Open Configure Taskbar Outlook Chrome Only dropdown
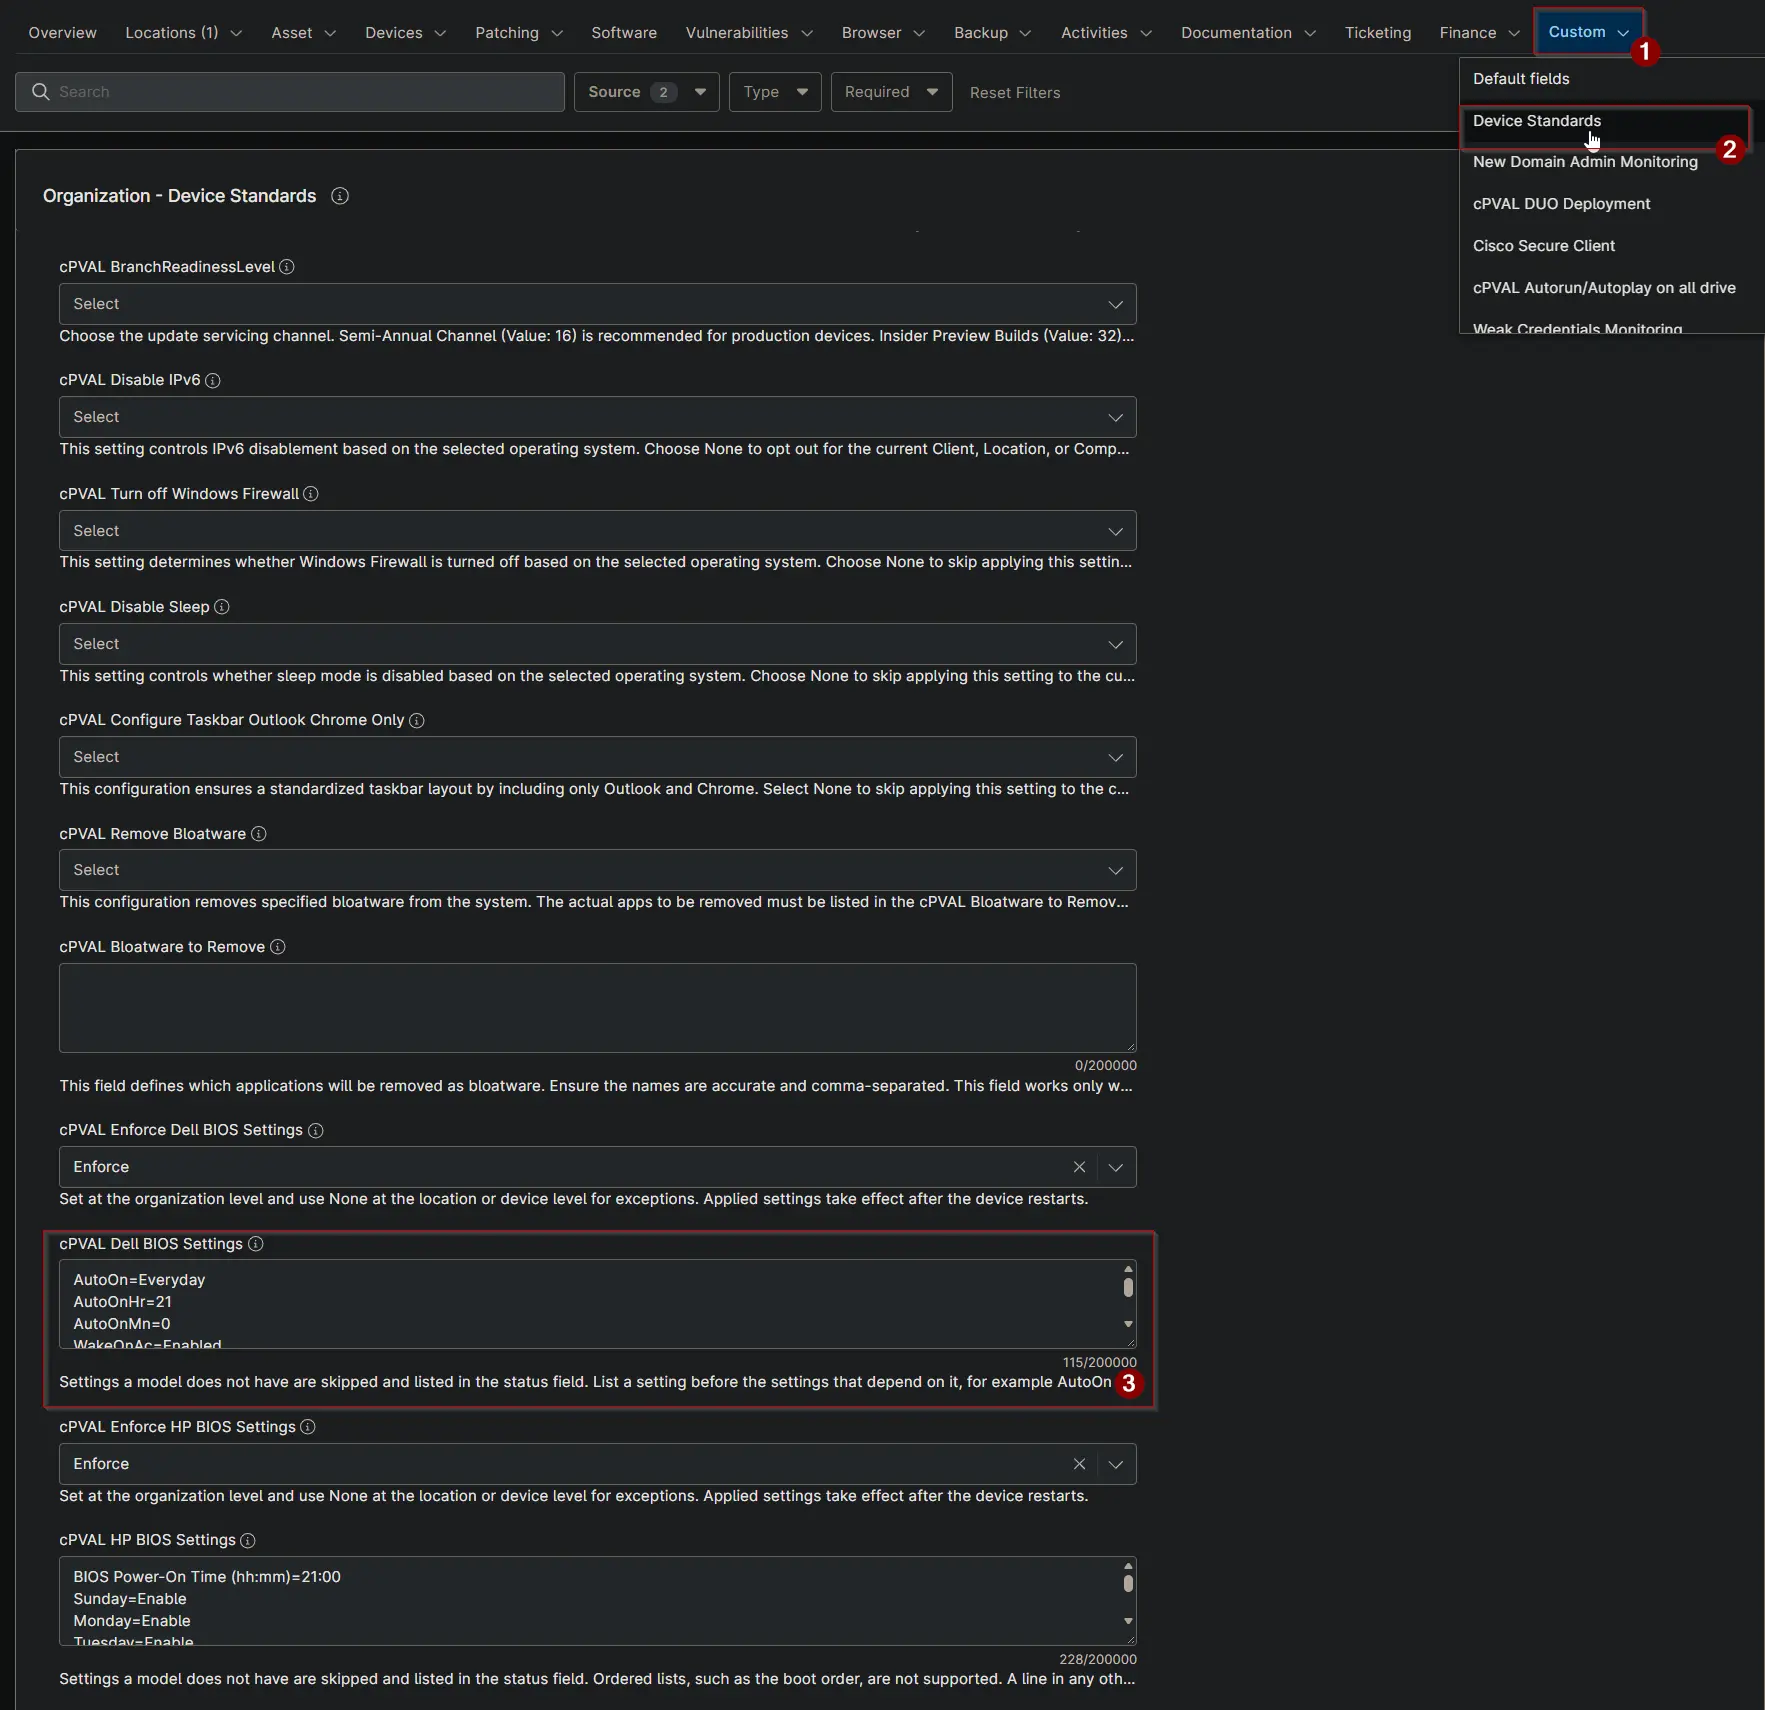Image resolution: width=1765 pixels, height=1710 pixels. (x=598, y=757)
